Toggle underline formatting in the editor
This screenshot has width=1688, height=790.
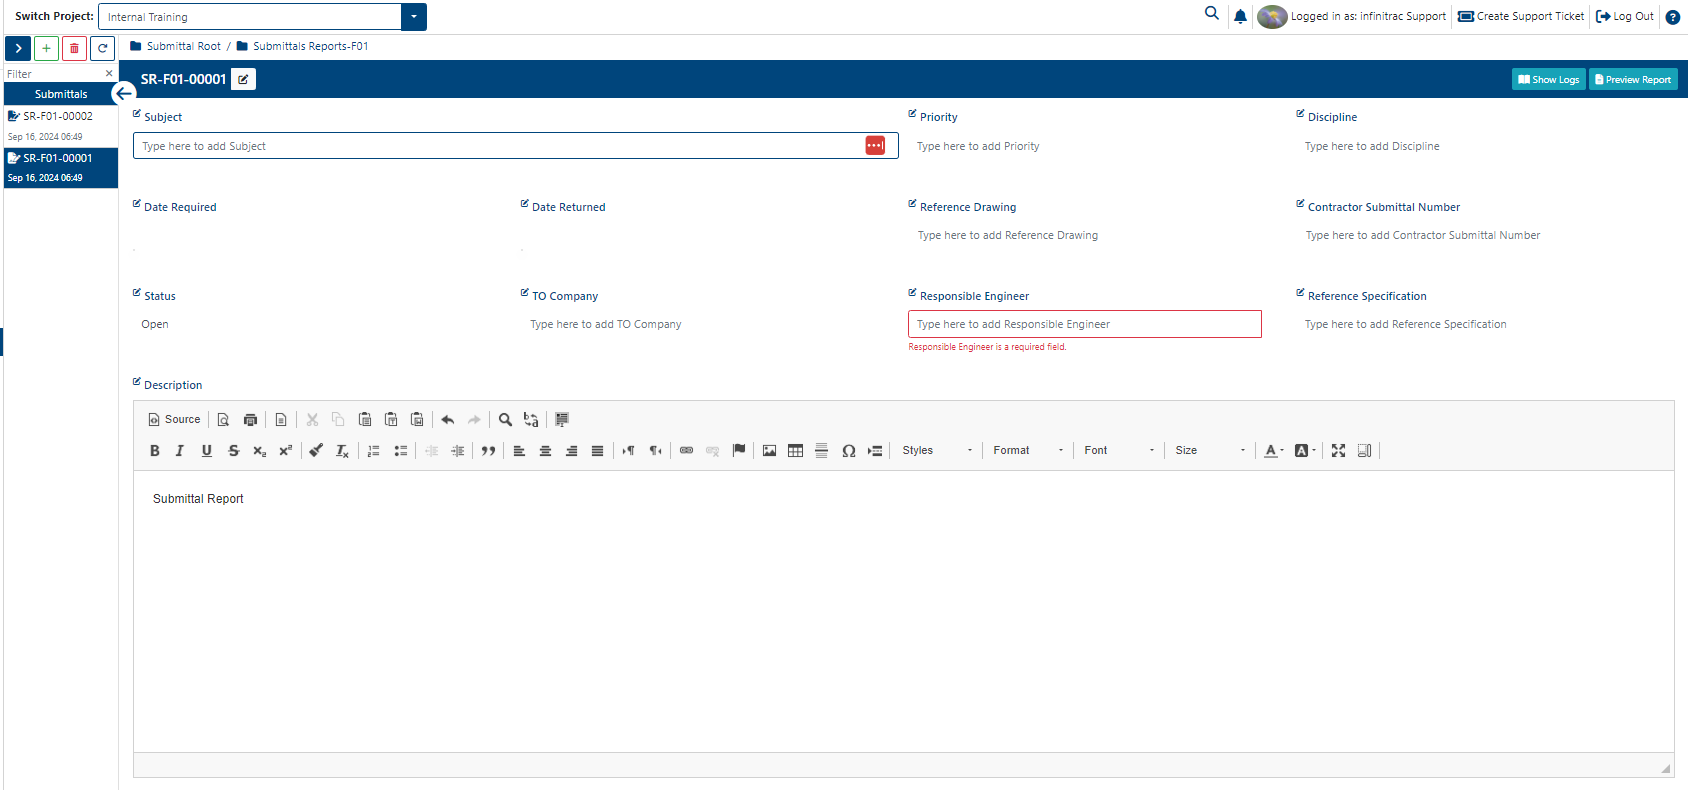tap(207, 451)
